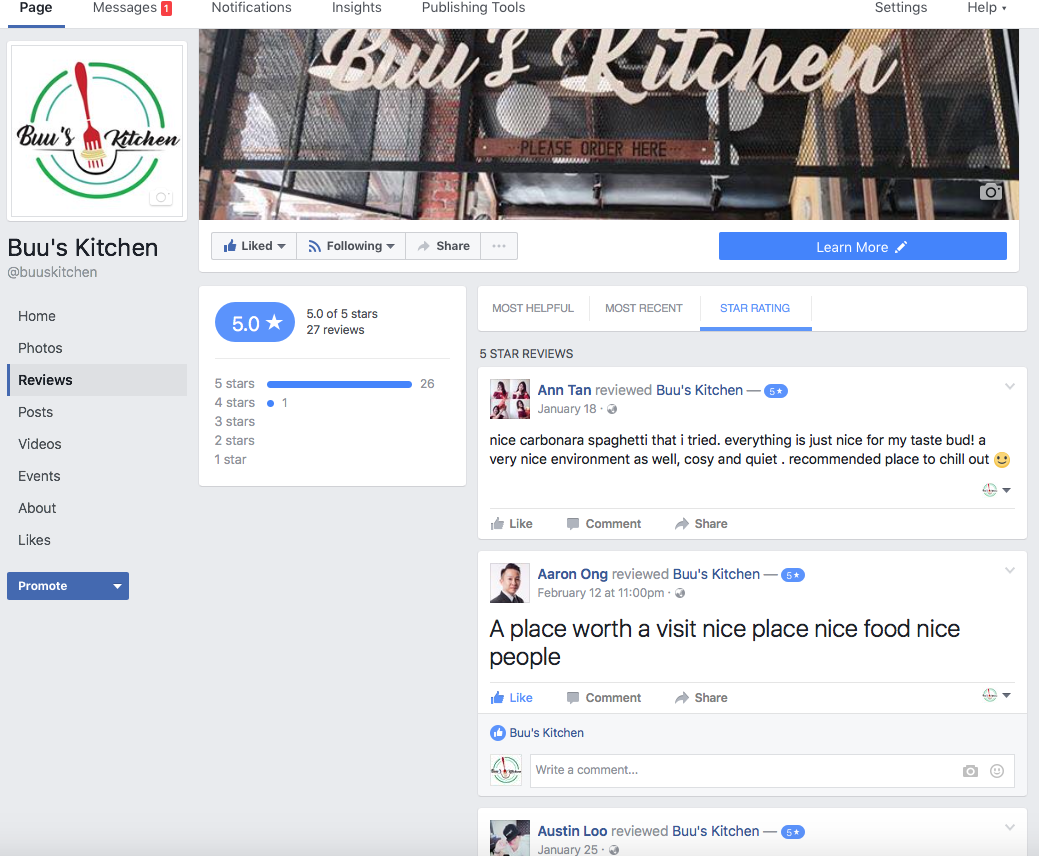
Task: Like Ann Tan's review
Action: click(x=512, y=523)
